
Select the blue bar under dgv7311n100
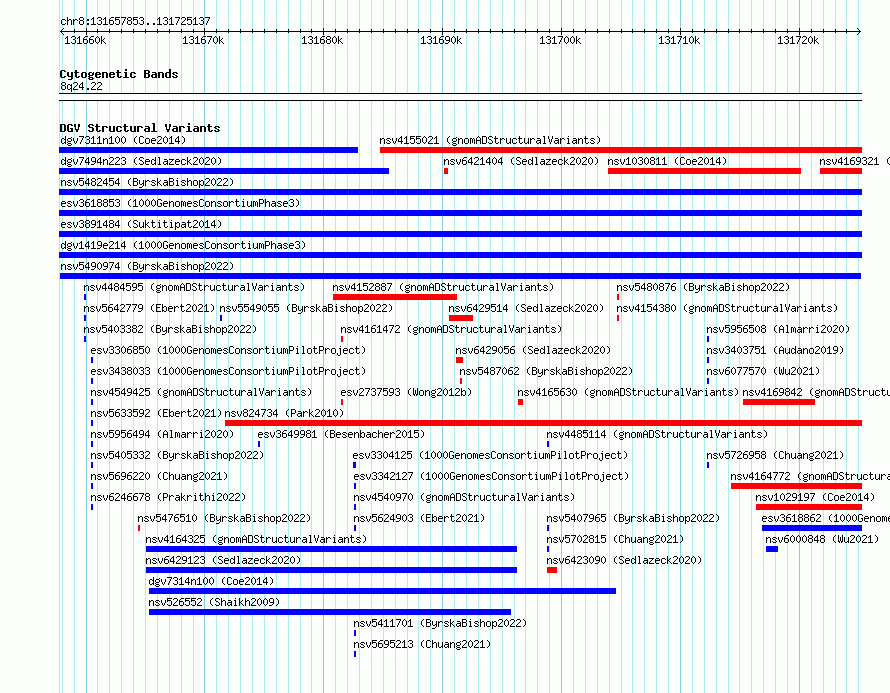tap(208, 150)
